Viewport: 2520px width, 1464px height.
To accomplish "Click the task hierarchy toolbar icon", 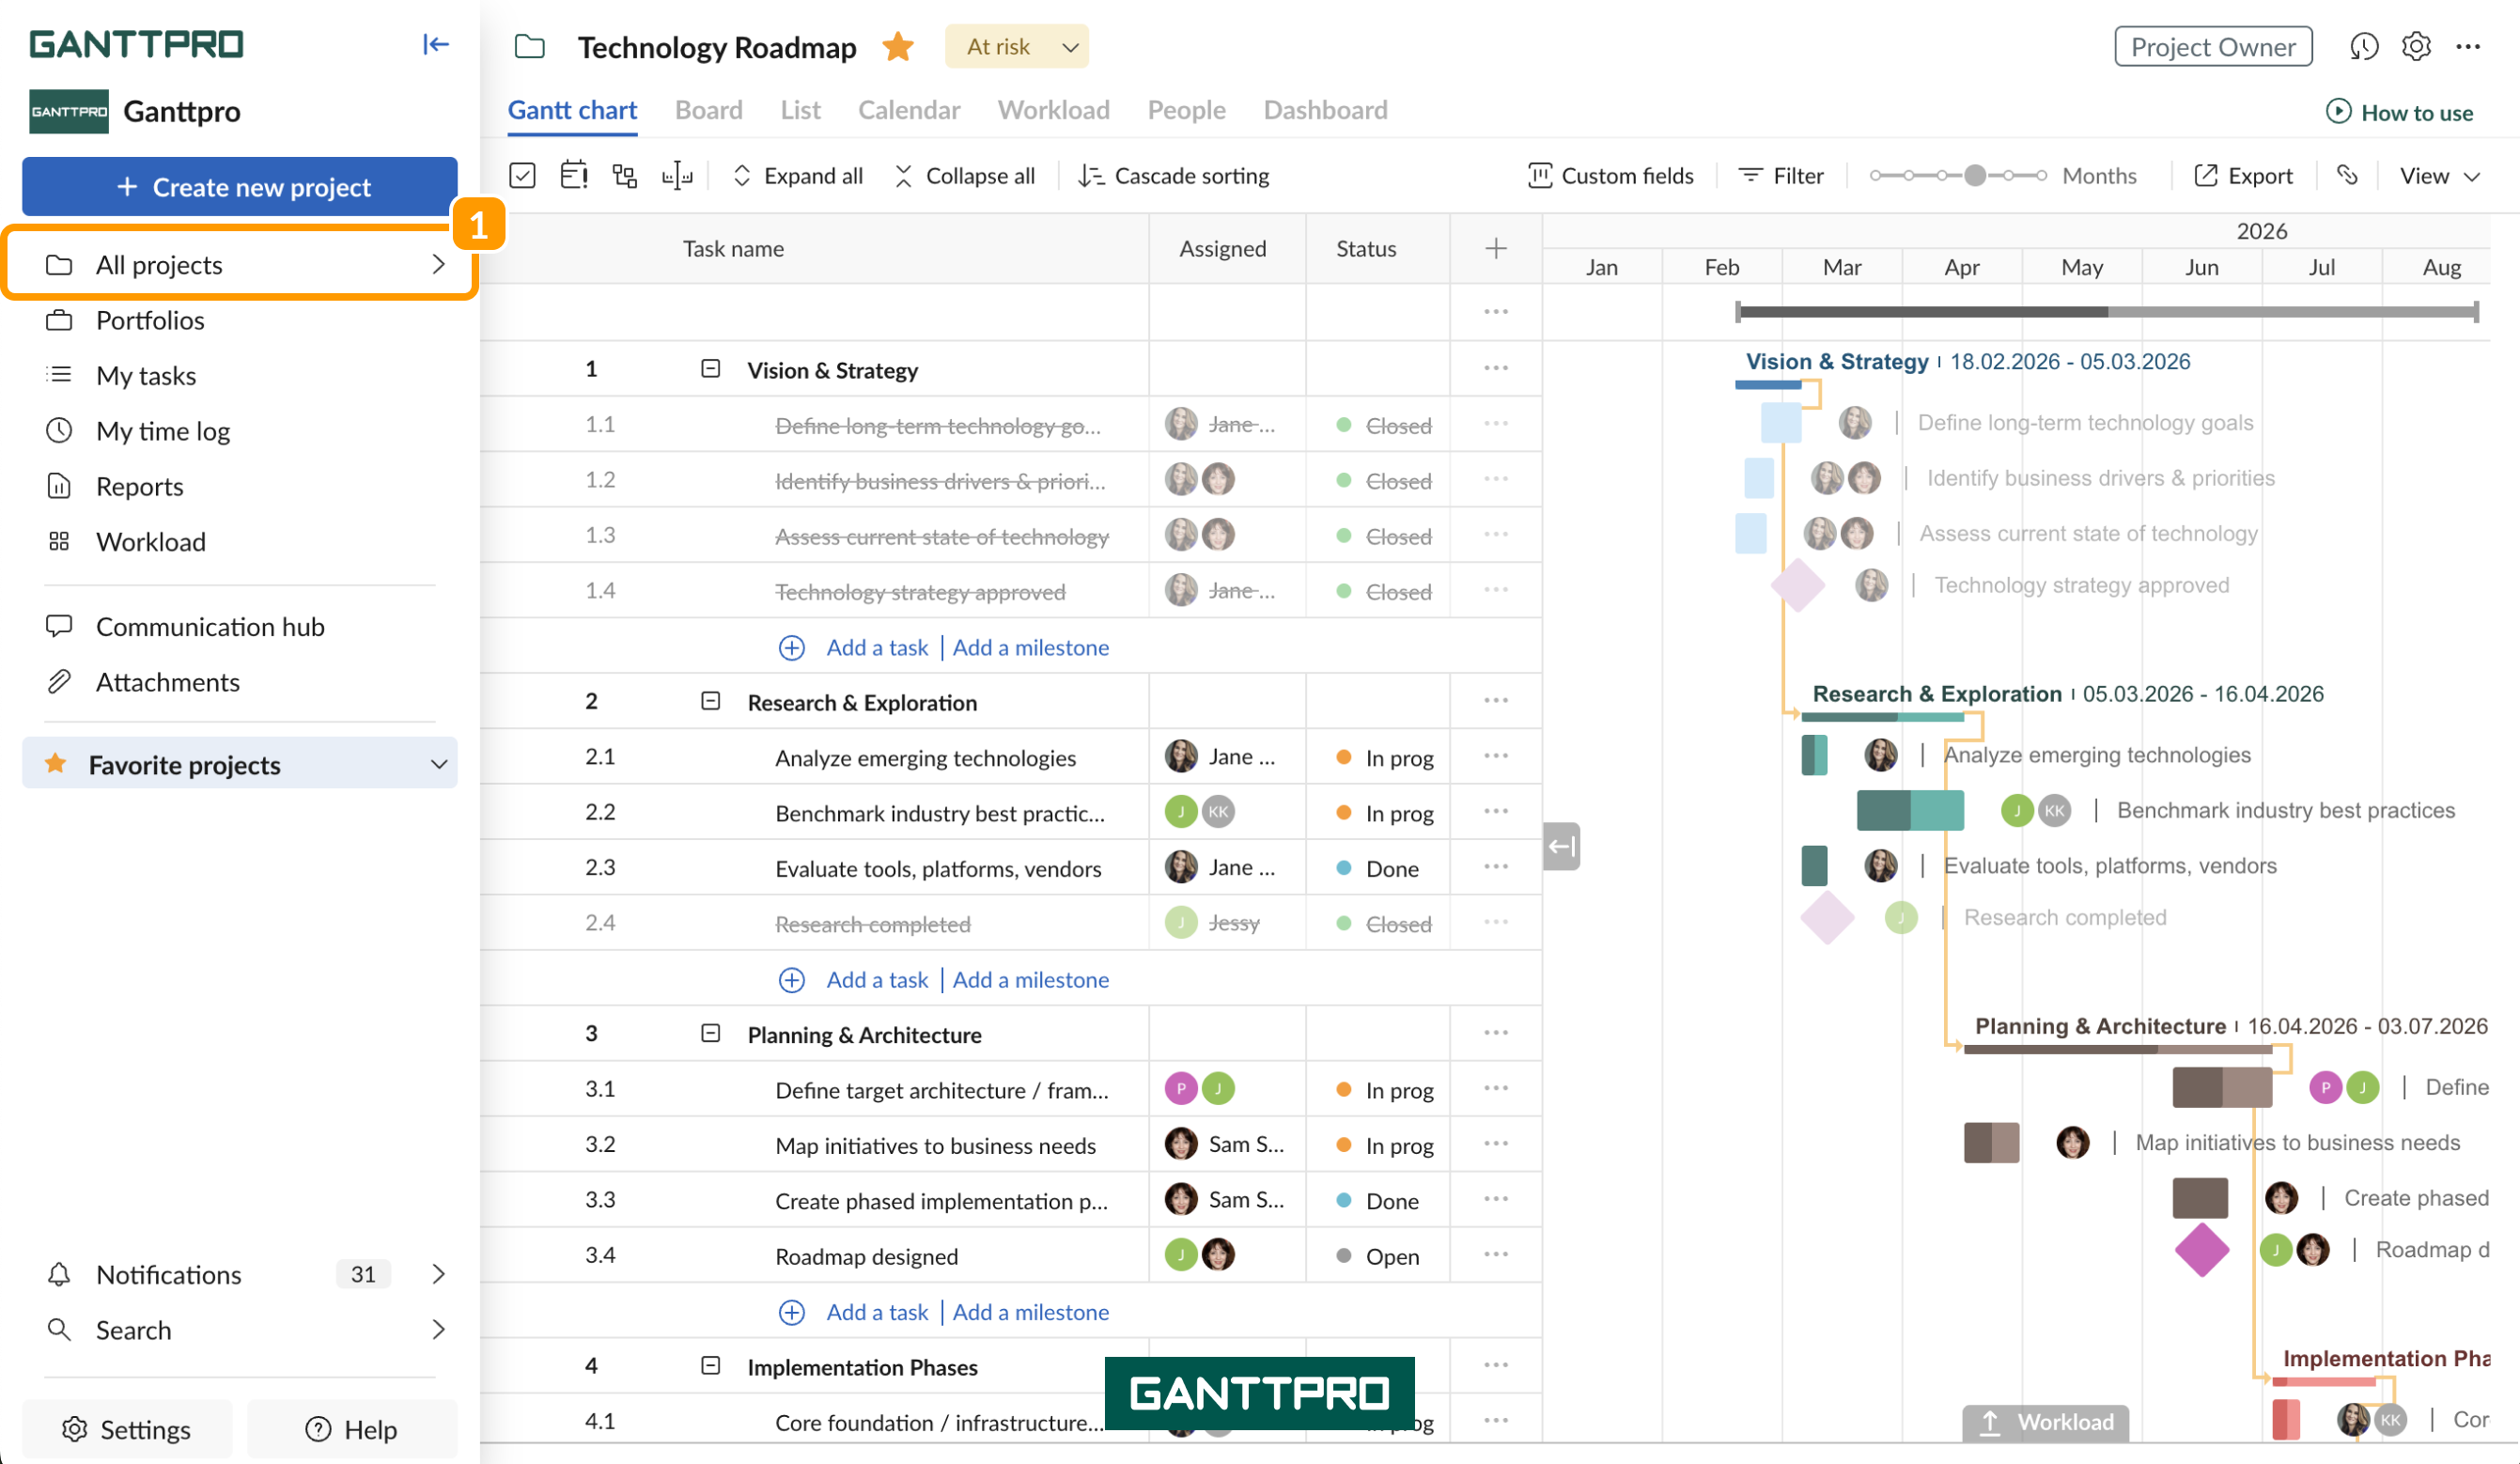I will pyautogui.click(x=625, y=176).
